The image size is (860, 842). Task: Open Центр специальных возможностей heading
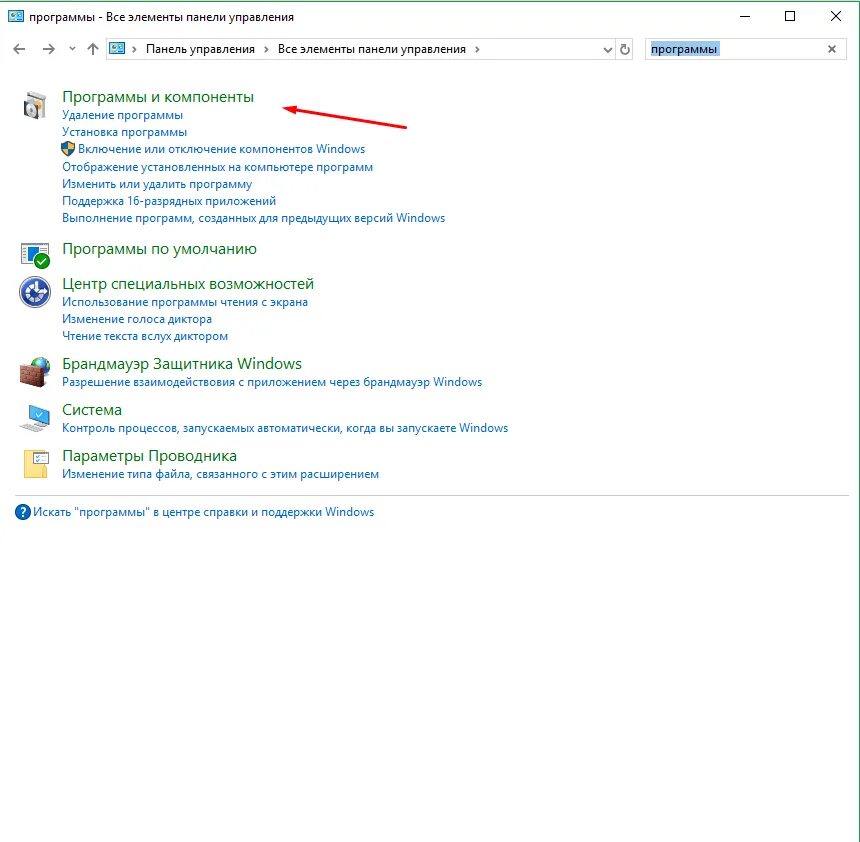point(188,284)
